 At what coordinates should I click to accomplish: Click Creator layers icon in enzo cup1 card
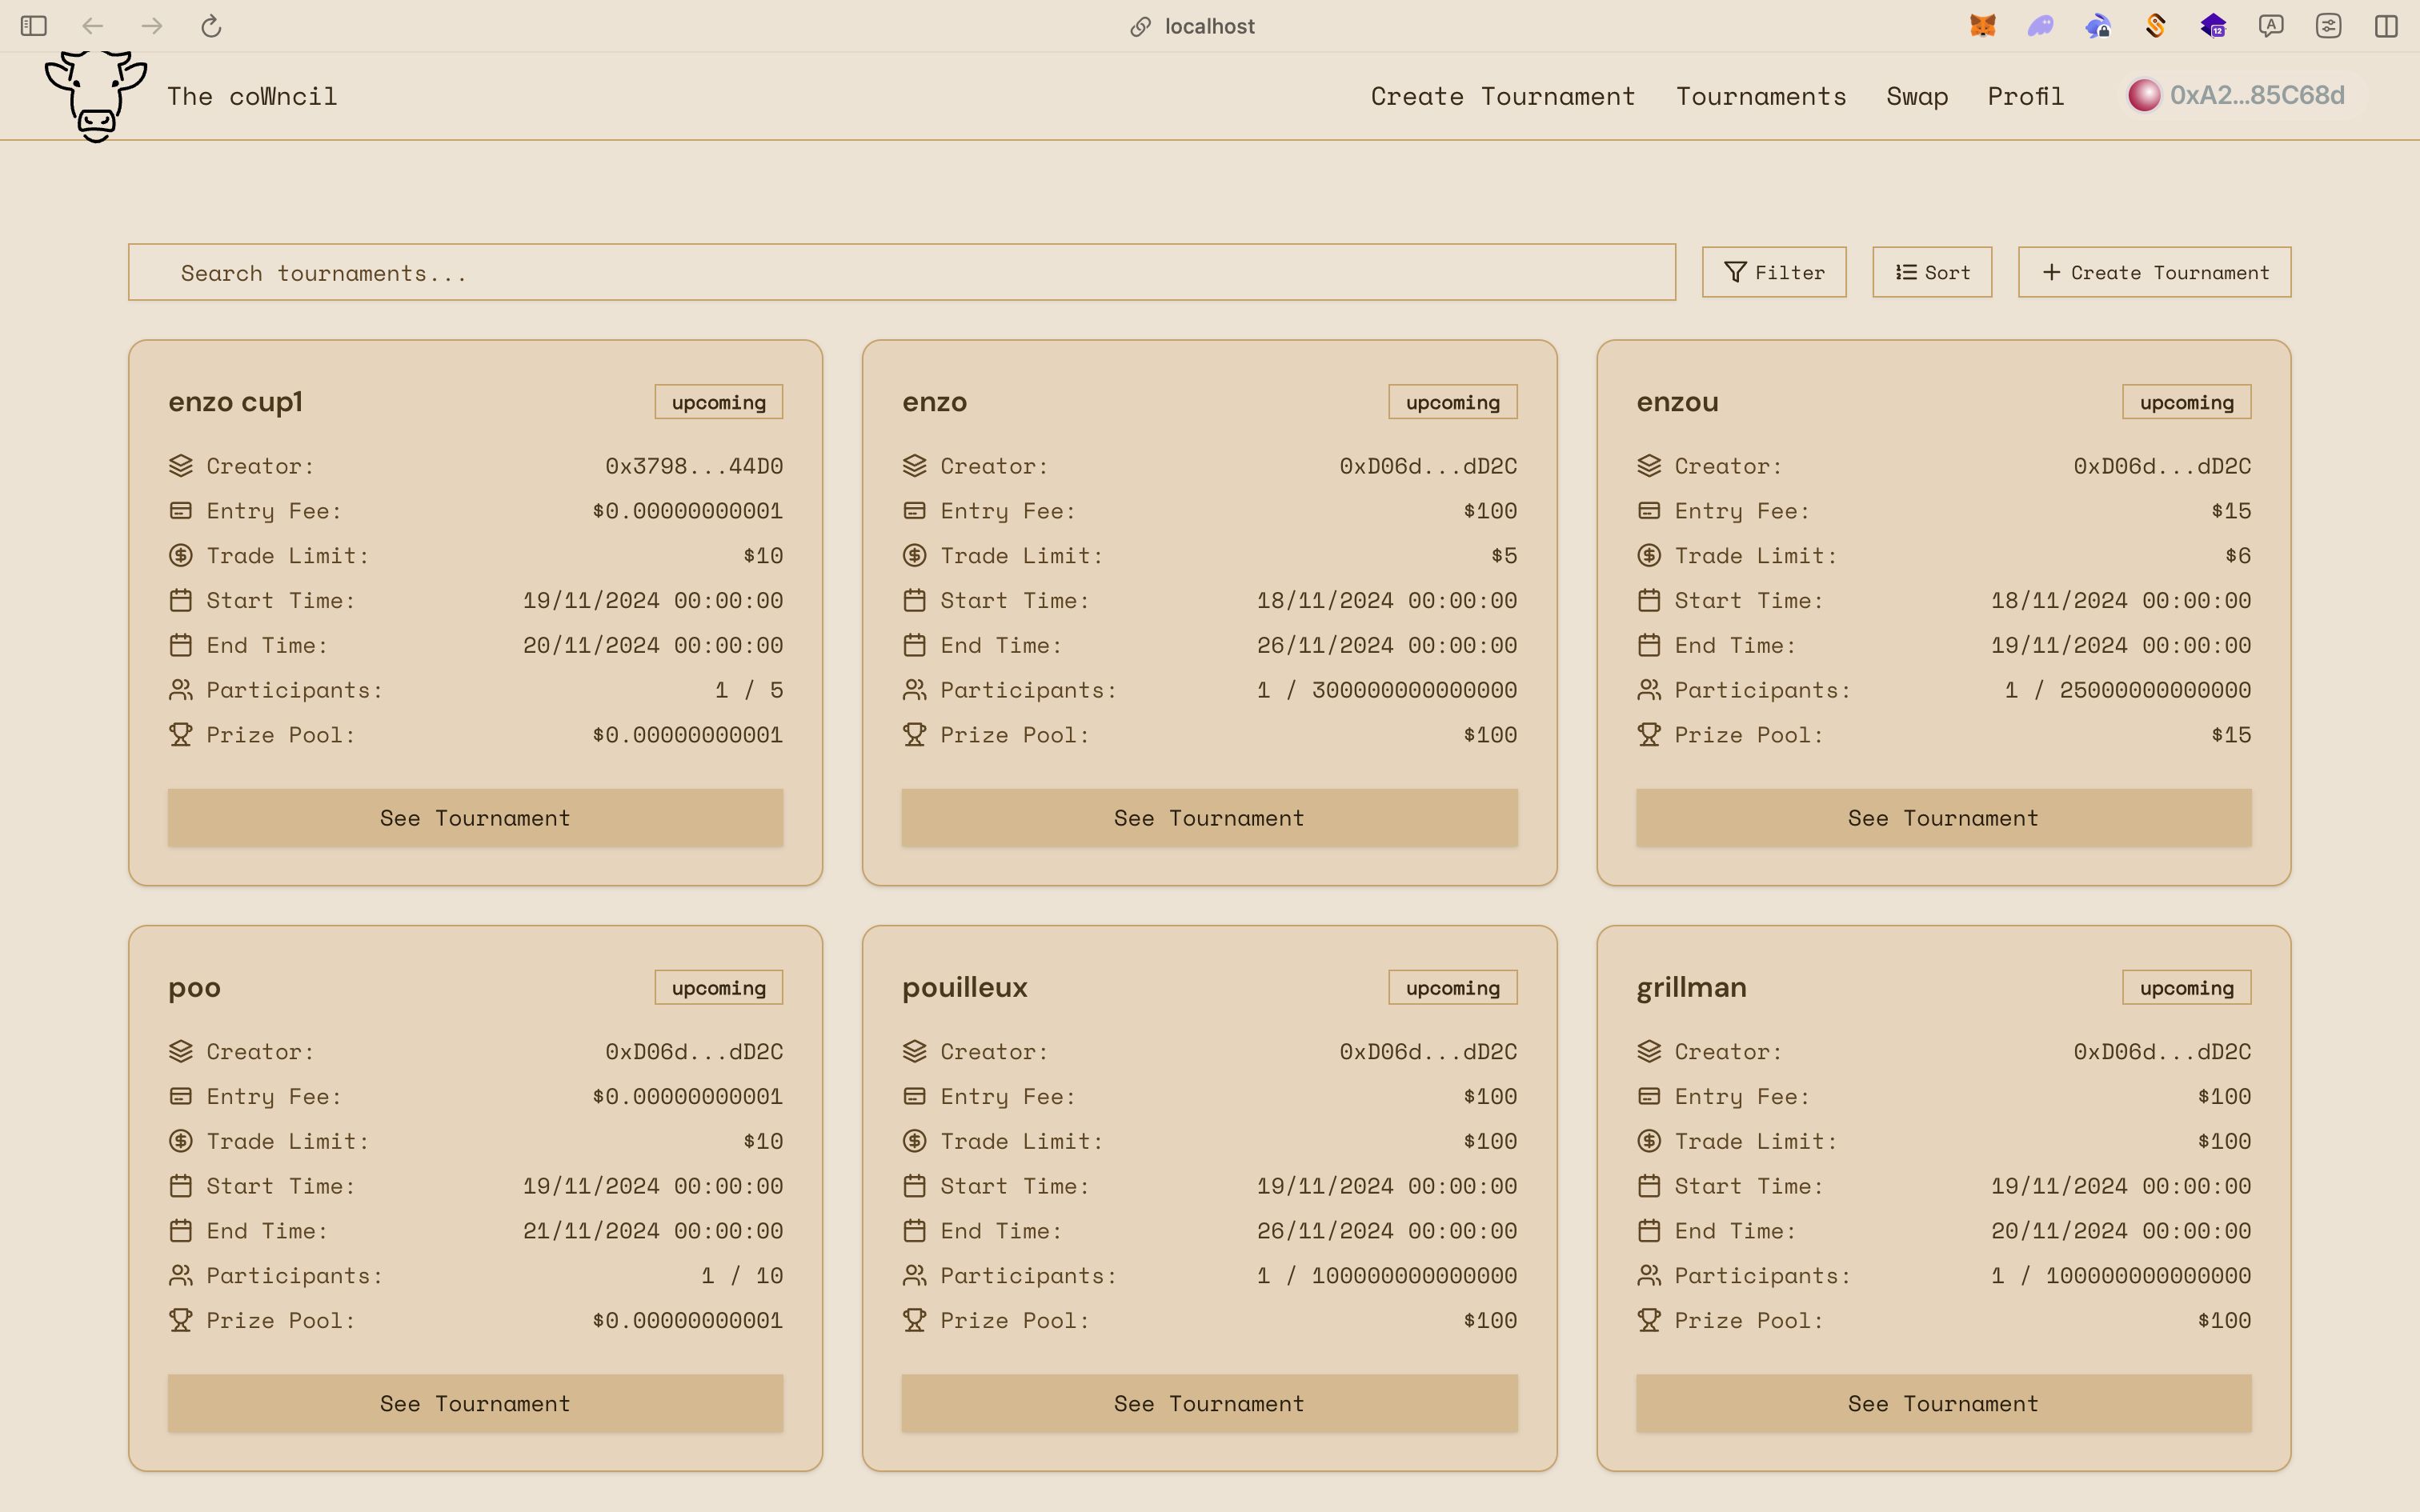coord(180,466)
